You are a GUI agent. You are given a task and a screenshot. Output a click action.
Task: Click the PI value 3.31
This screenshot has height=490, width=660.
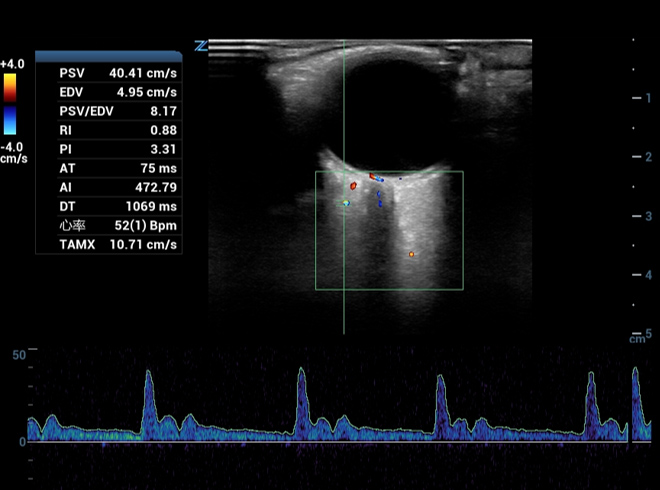click(164, 149)
